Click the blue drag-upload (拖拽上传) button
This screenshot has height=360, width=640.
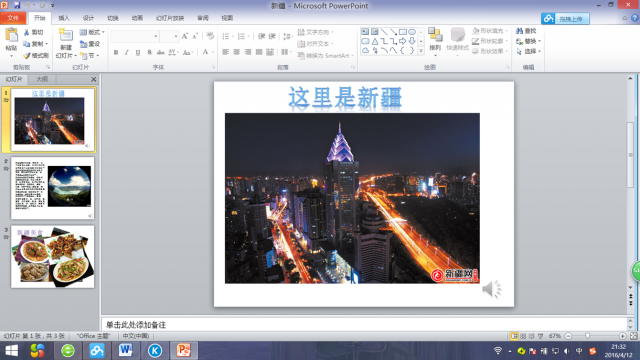(565, 19)
